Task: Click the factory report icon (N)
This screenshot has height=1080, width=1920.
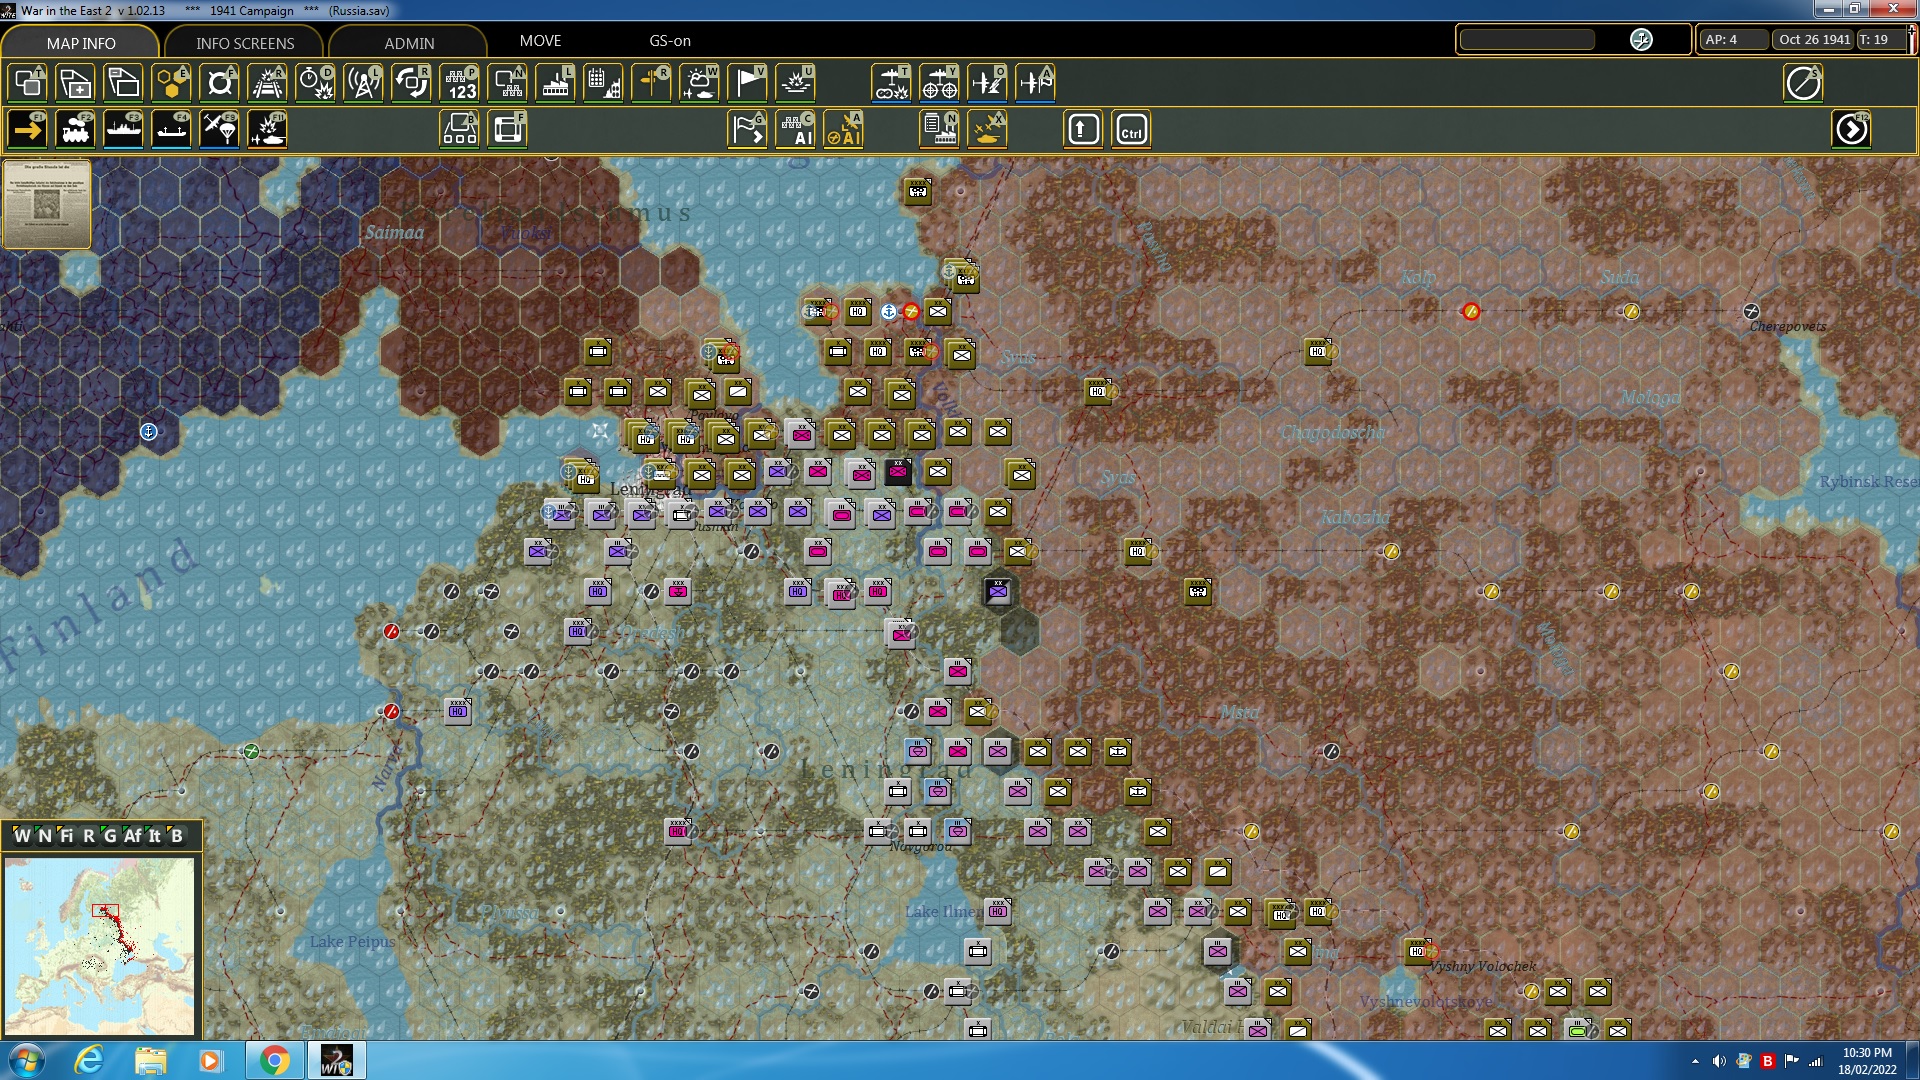Action: tap(939, 130)
